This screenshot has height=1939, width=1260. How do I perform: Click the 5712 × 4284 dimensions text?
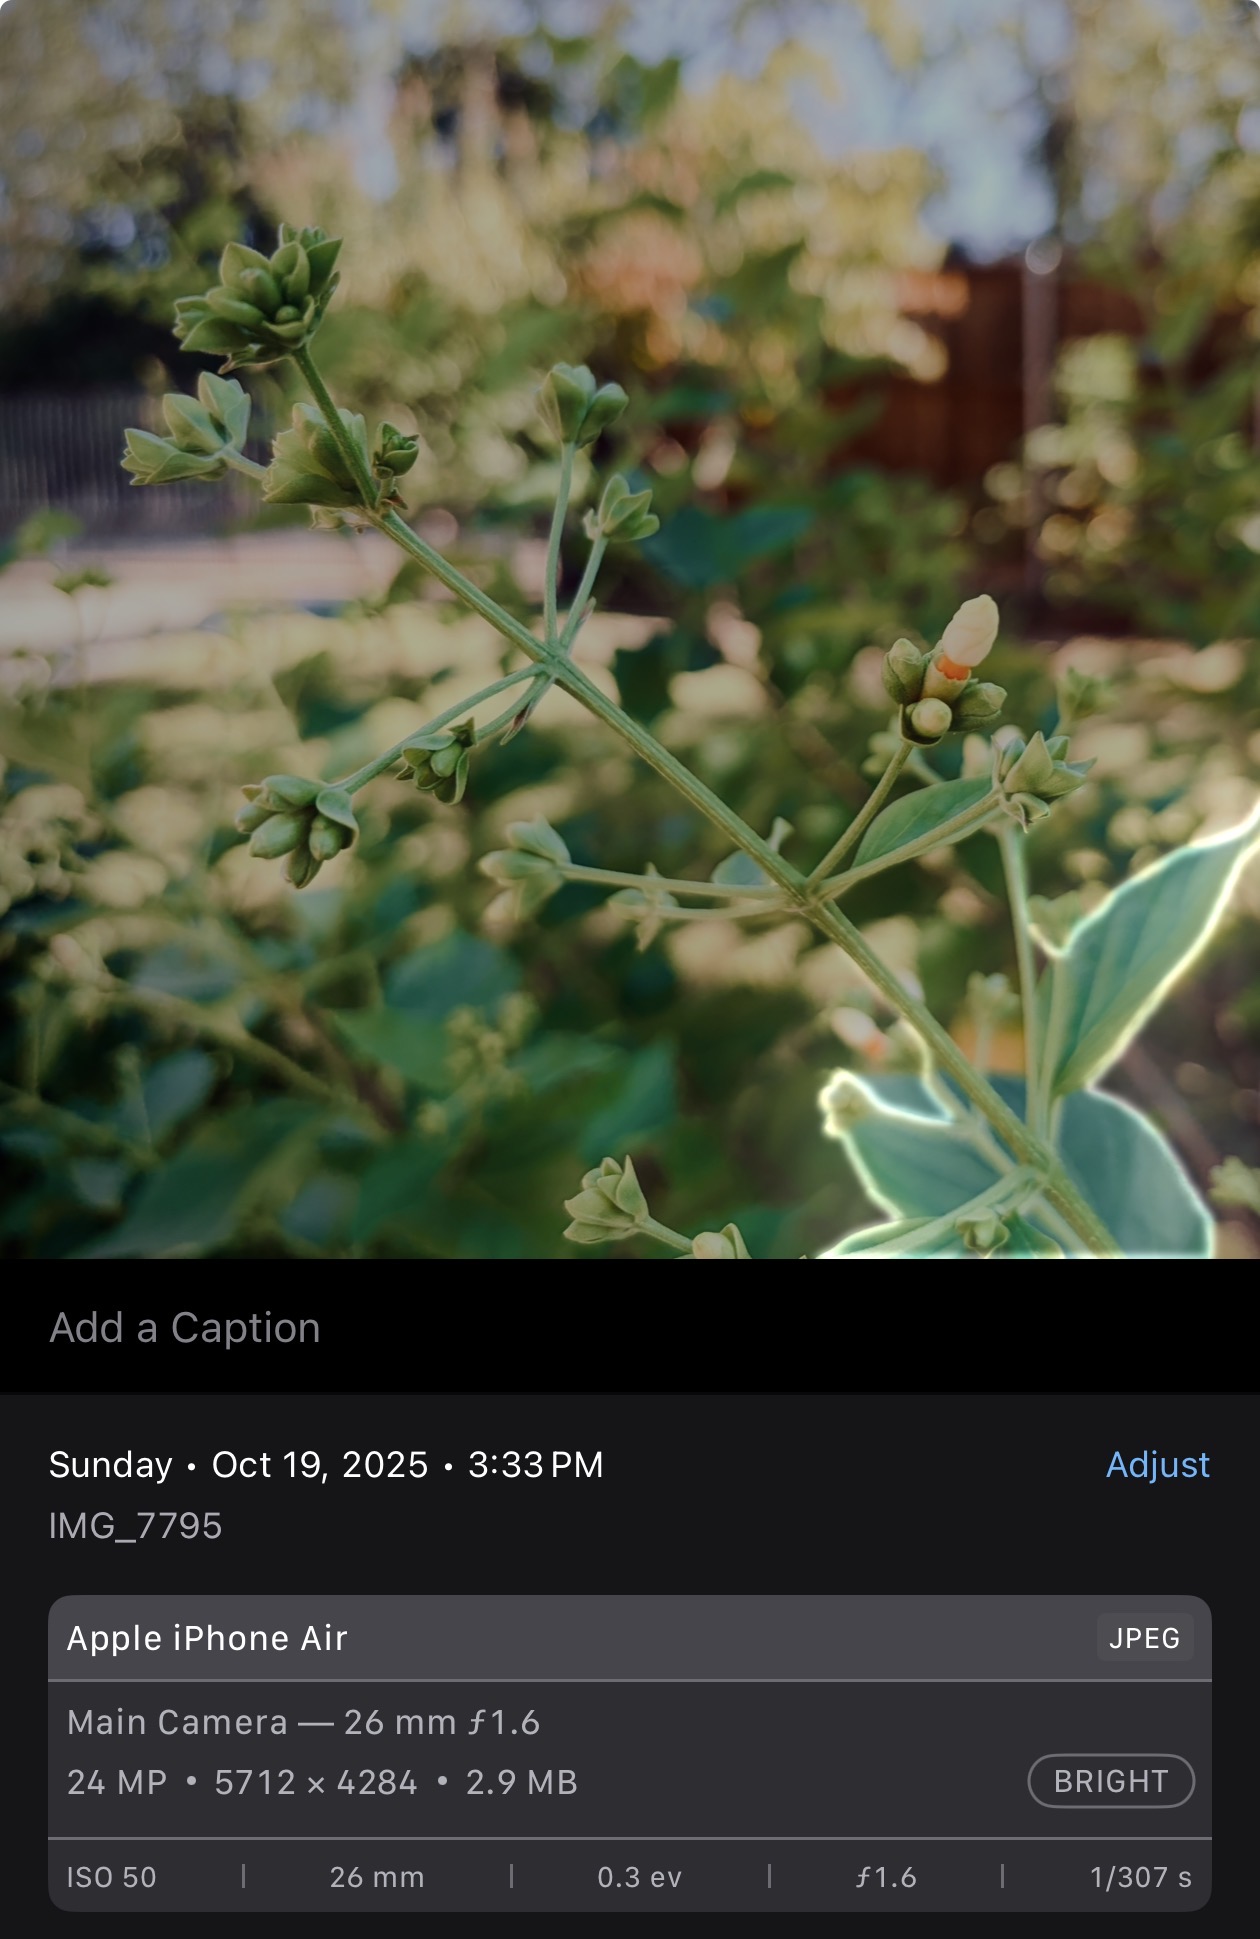[316, 1782]
